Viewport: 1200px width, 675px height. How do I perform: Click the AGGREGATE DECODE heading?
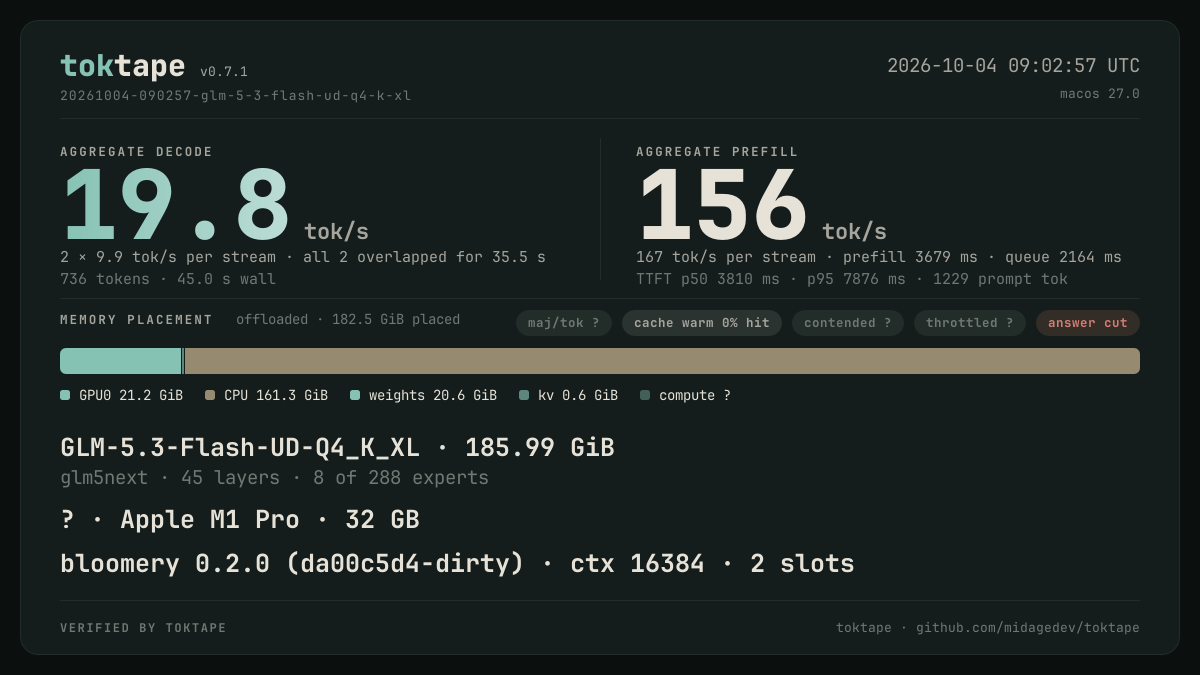click(x=136, y=152)
